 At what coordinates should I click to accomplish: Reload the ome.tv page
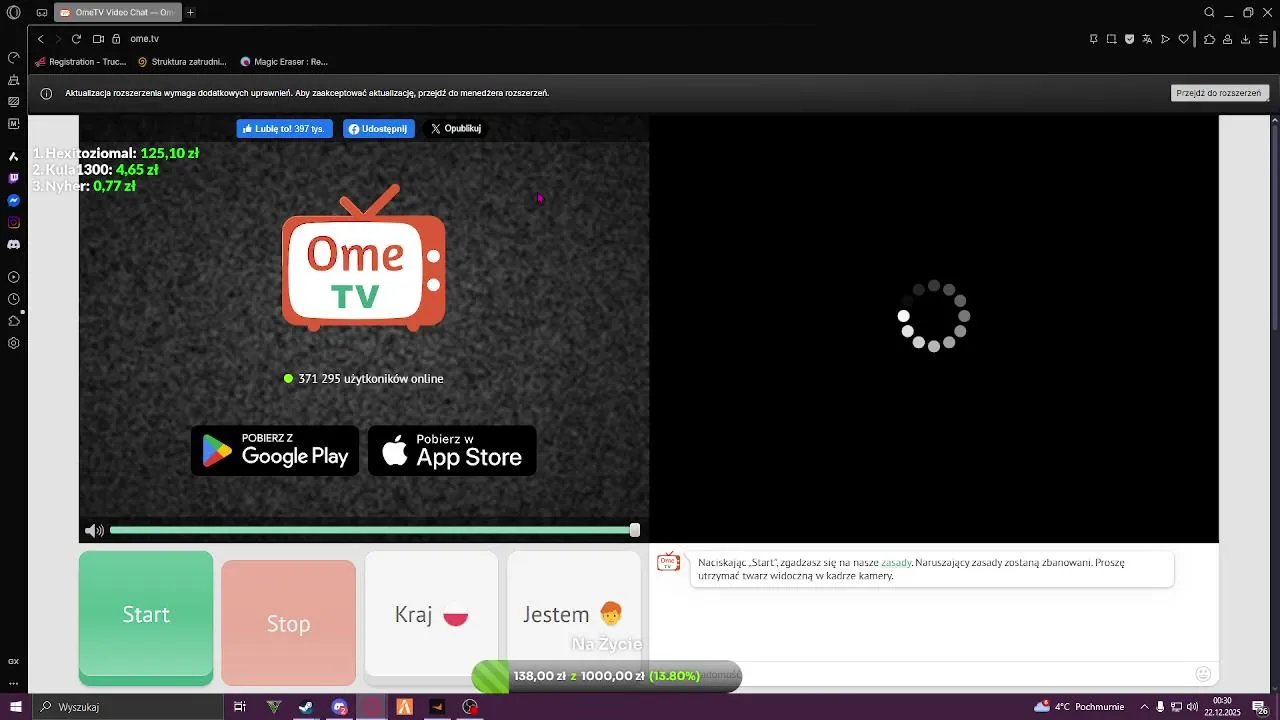click(76, 39)
